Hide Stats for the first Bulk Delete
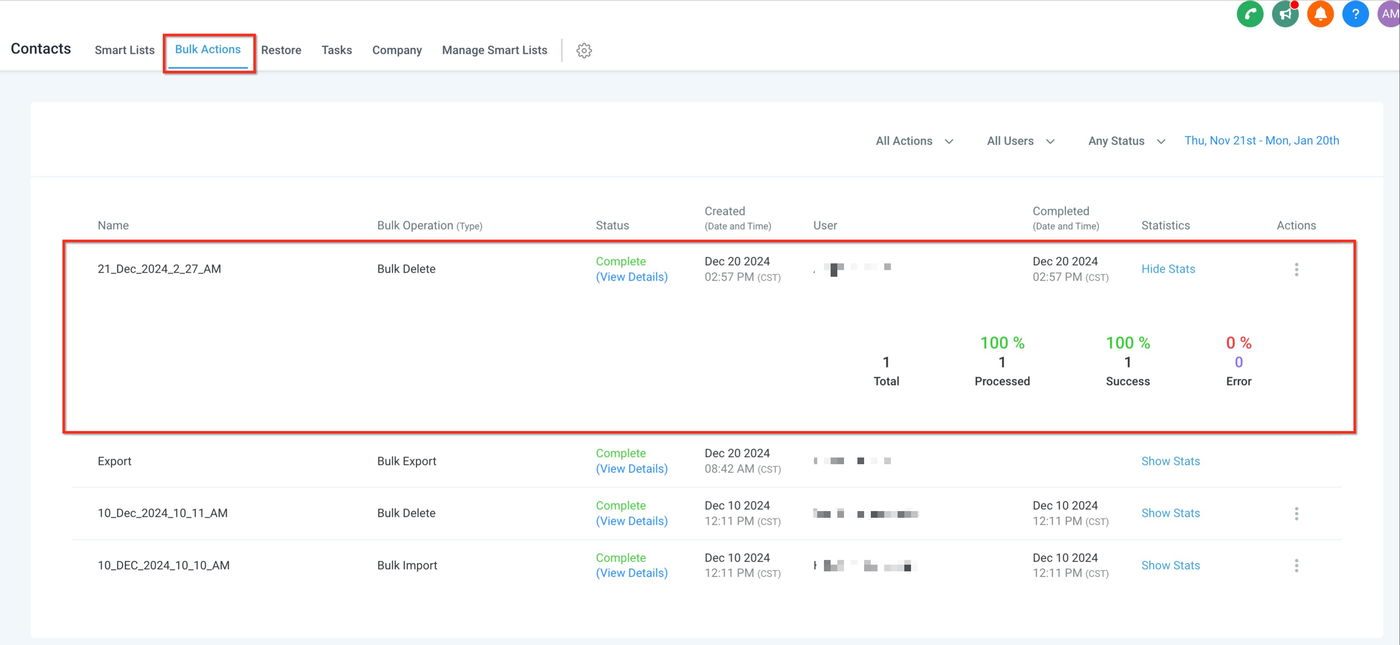The image size is (1400, 645). coord(1168,269)
